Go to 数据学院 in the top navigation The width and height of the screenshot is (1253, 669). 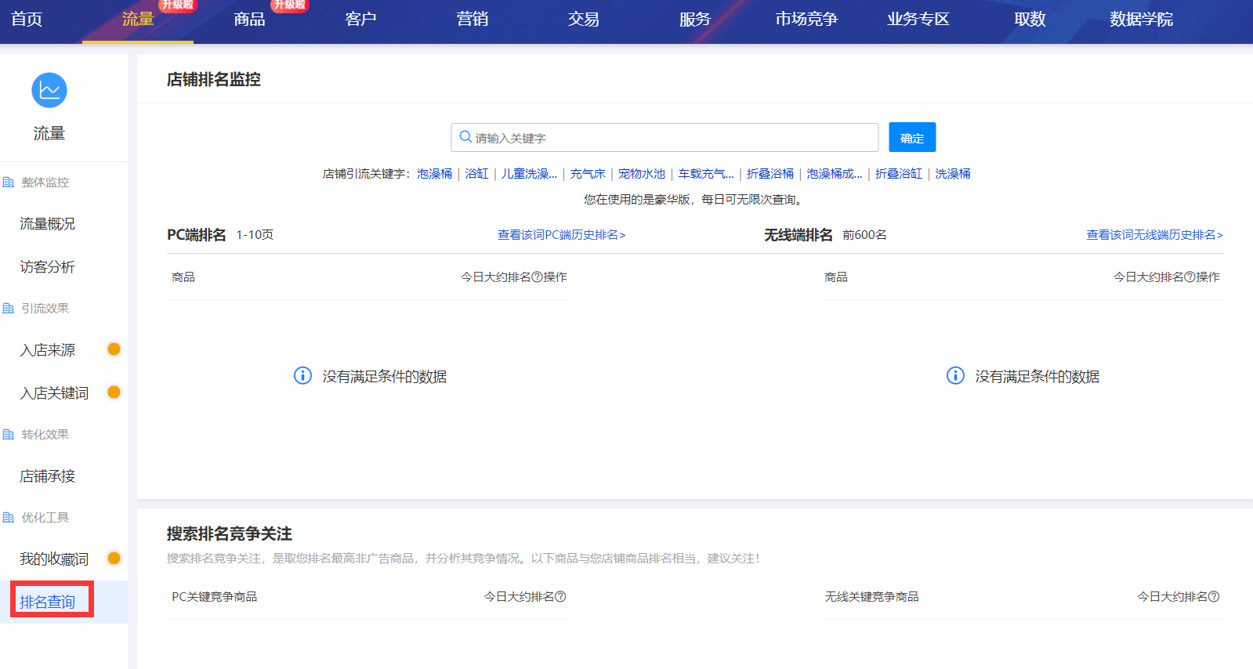(1141, 19)
